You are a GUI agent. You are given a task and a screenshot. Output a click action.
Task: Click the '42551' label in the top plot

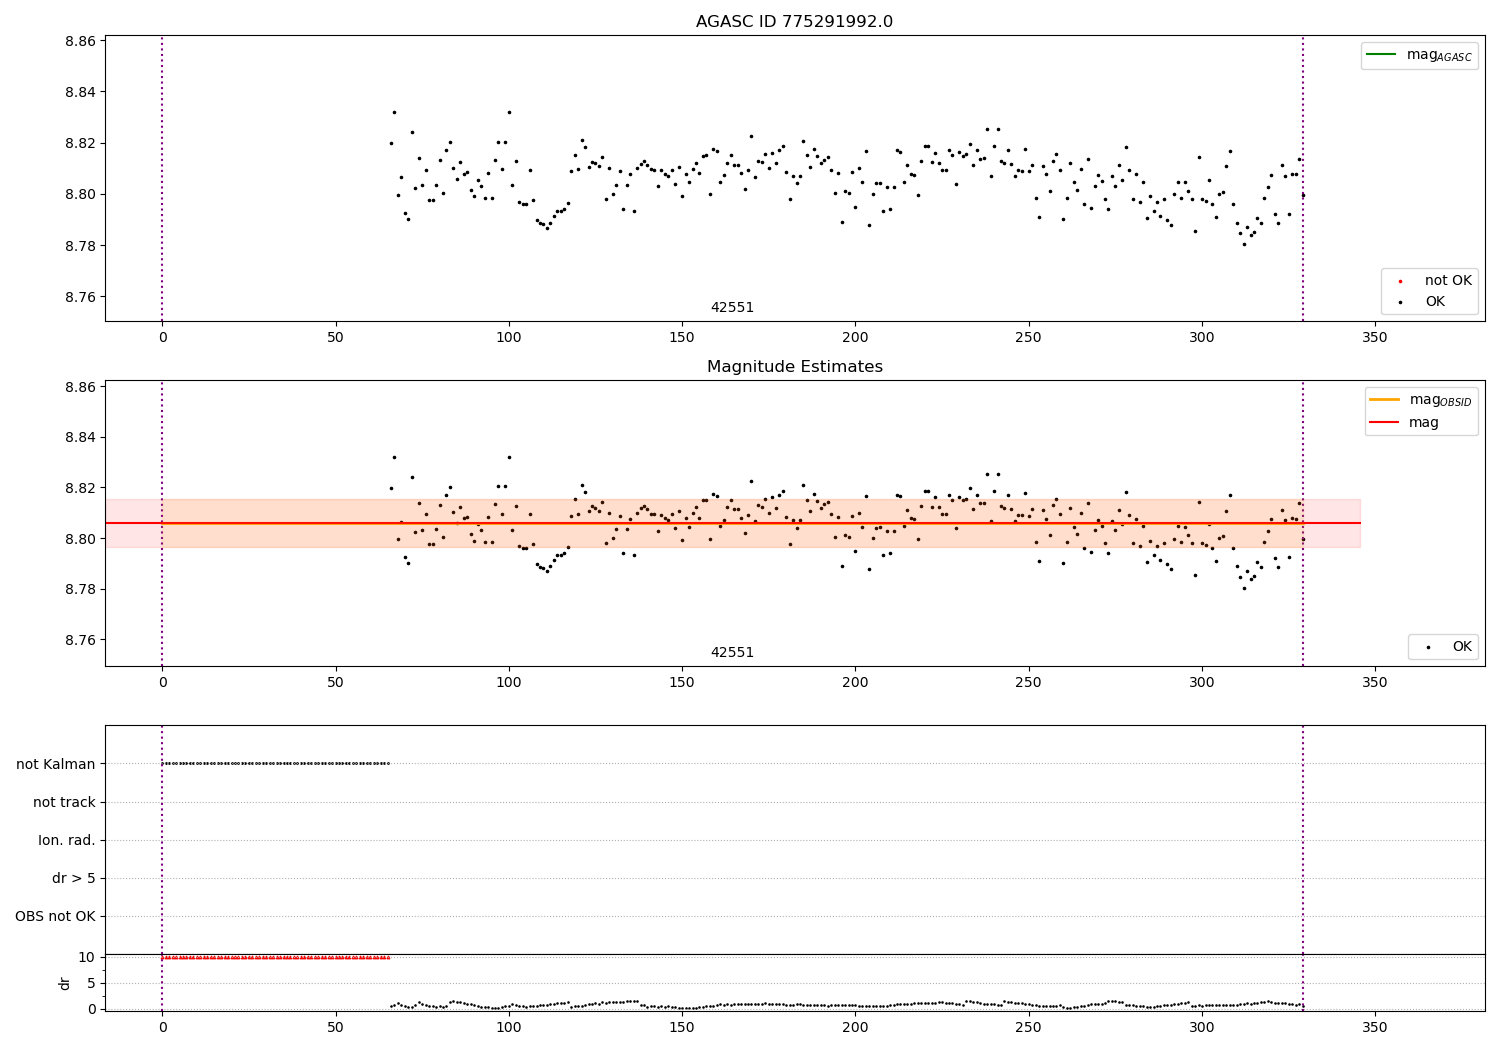(732, 308)
